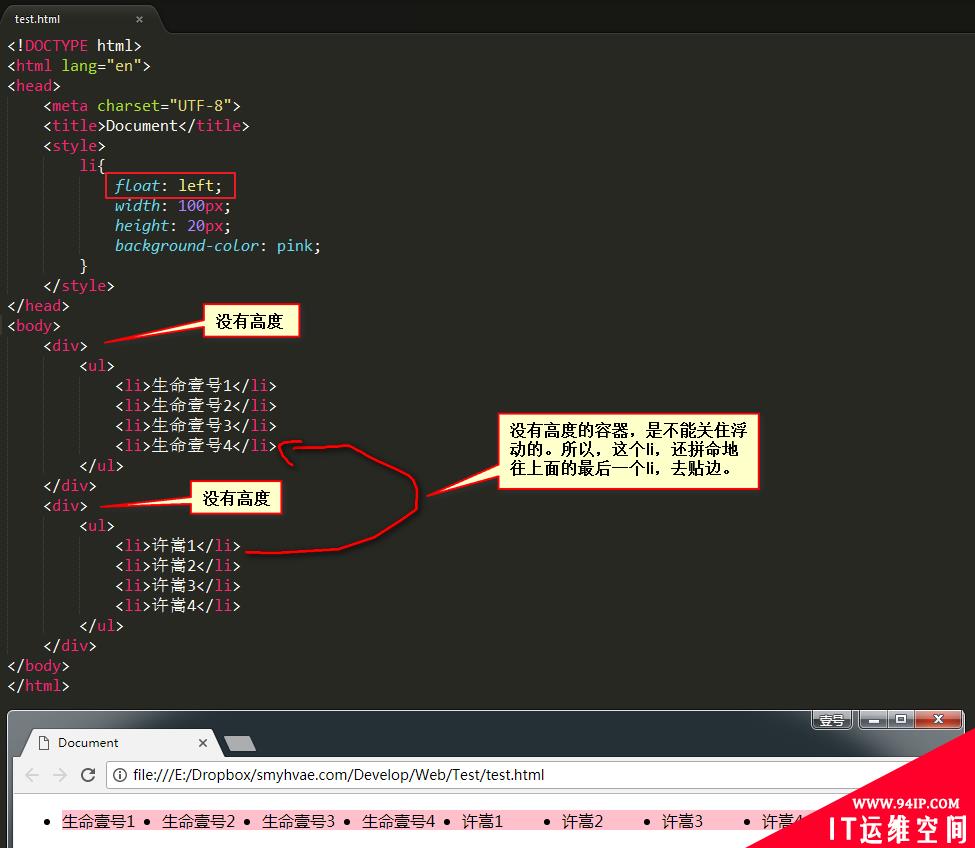The height and width of the screenshot is (848, 975).
Task: Click the <title>Document</title> line
Action: click(x=146, y=126)
